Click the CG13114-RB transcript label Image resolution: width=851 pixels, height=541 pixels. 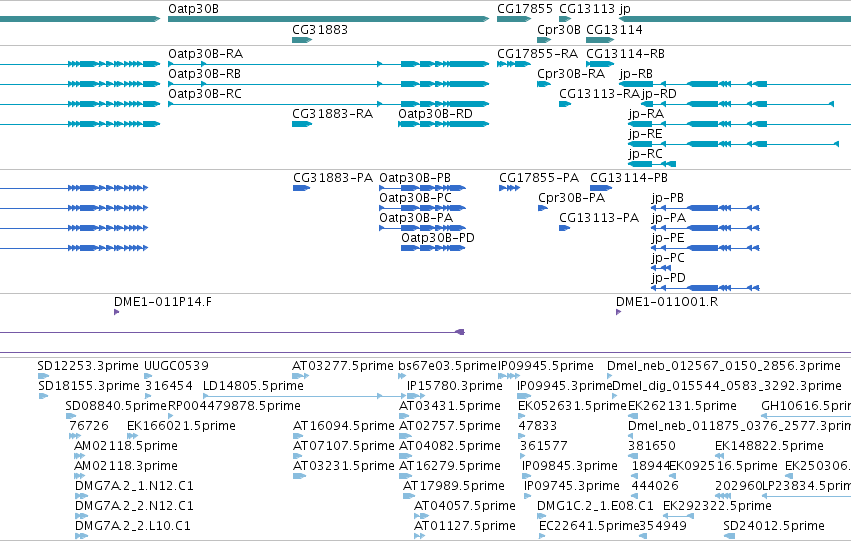point(625,54)
